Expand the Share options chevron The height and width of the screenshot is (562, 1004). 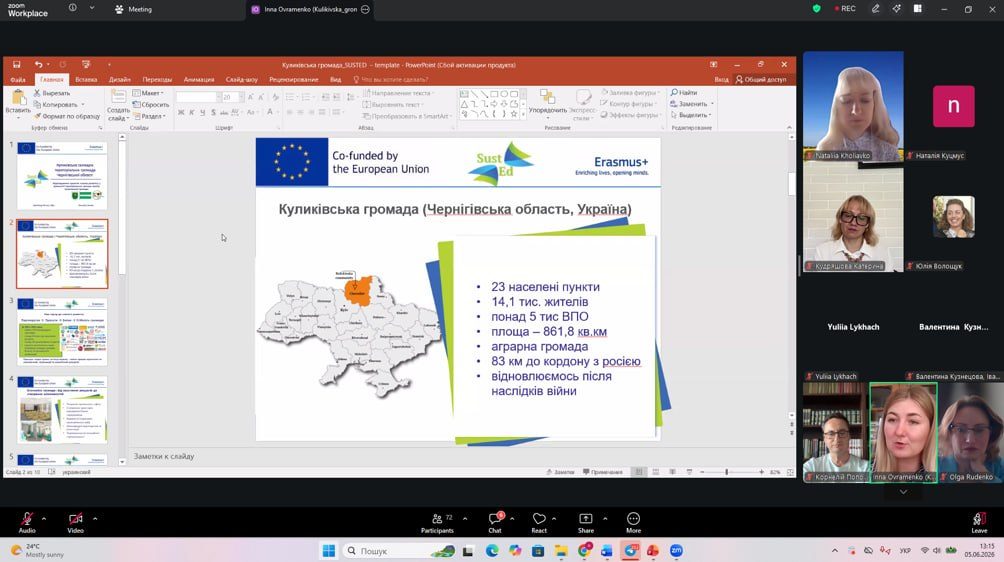(605, 518)
